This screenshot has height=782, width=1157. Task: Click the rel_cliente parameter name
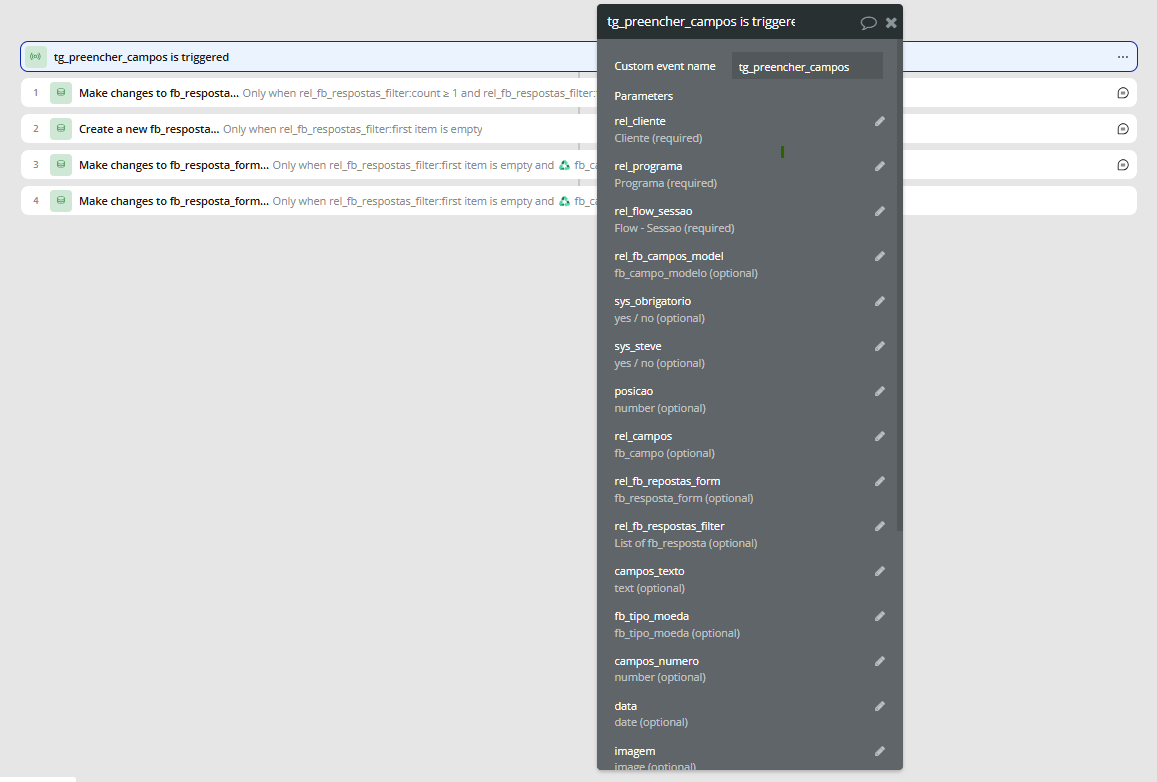pyautogui.click(x=640, y=121)
